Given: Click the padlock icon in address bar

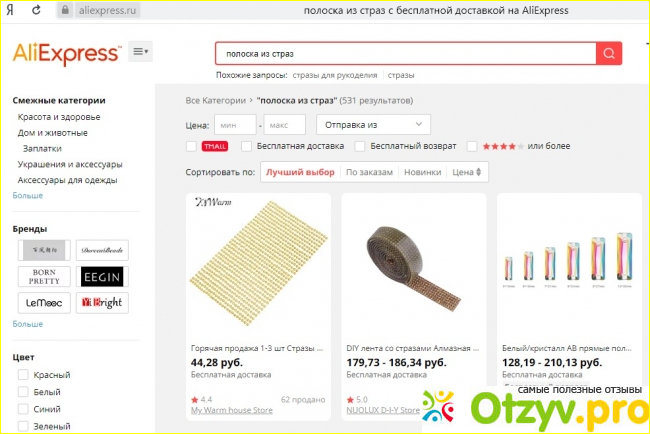Looking at the screenshot, I should click(x=65, y=10).
